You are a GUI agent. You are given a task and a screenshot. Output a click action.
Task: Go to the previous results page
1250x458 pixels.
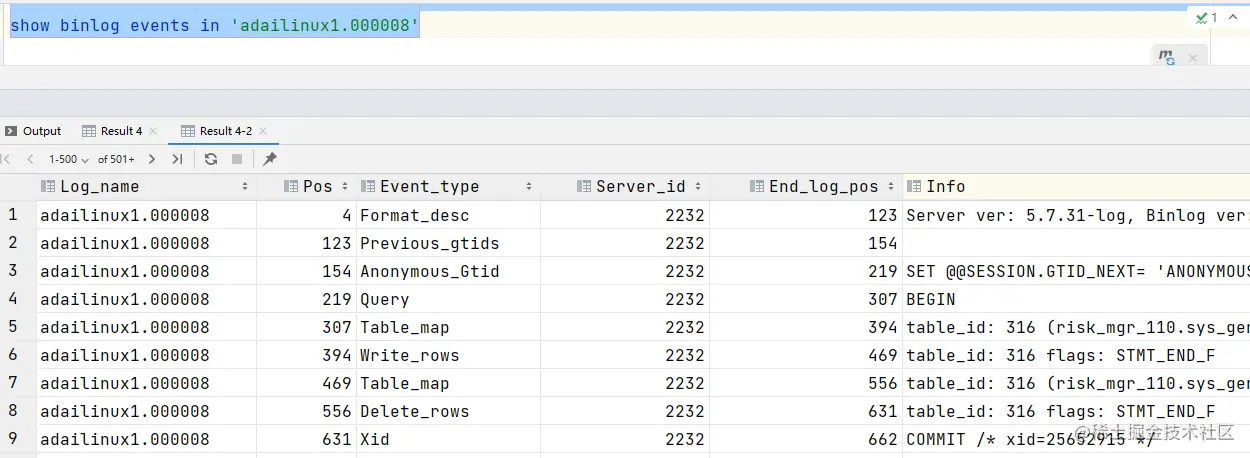[x=30, y=159]
